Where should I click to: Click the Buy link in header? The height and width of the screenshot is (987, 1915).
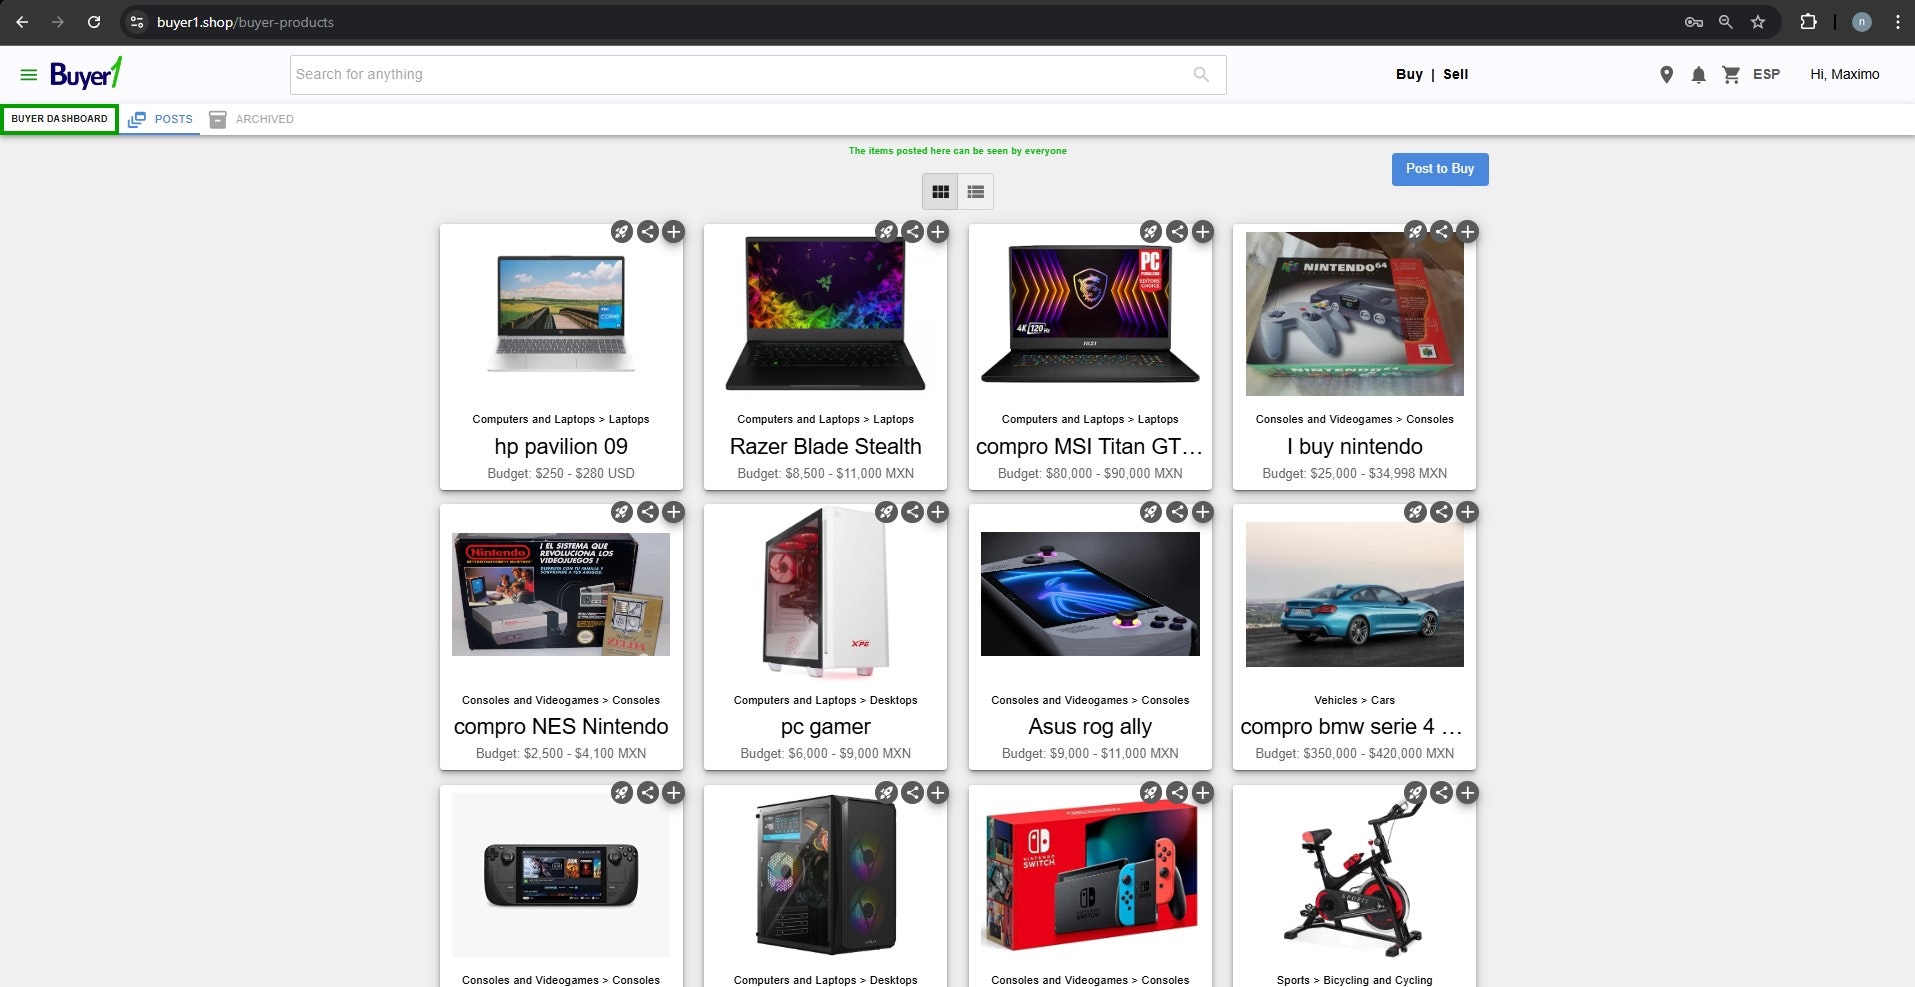tap(1409, 75)
